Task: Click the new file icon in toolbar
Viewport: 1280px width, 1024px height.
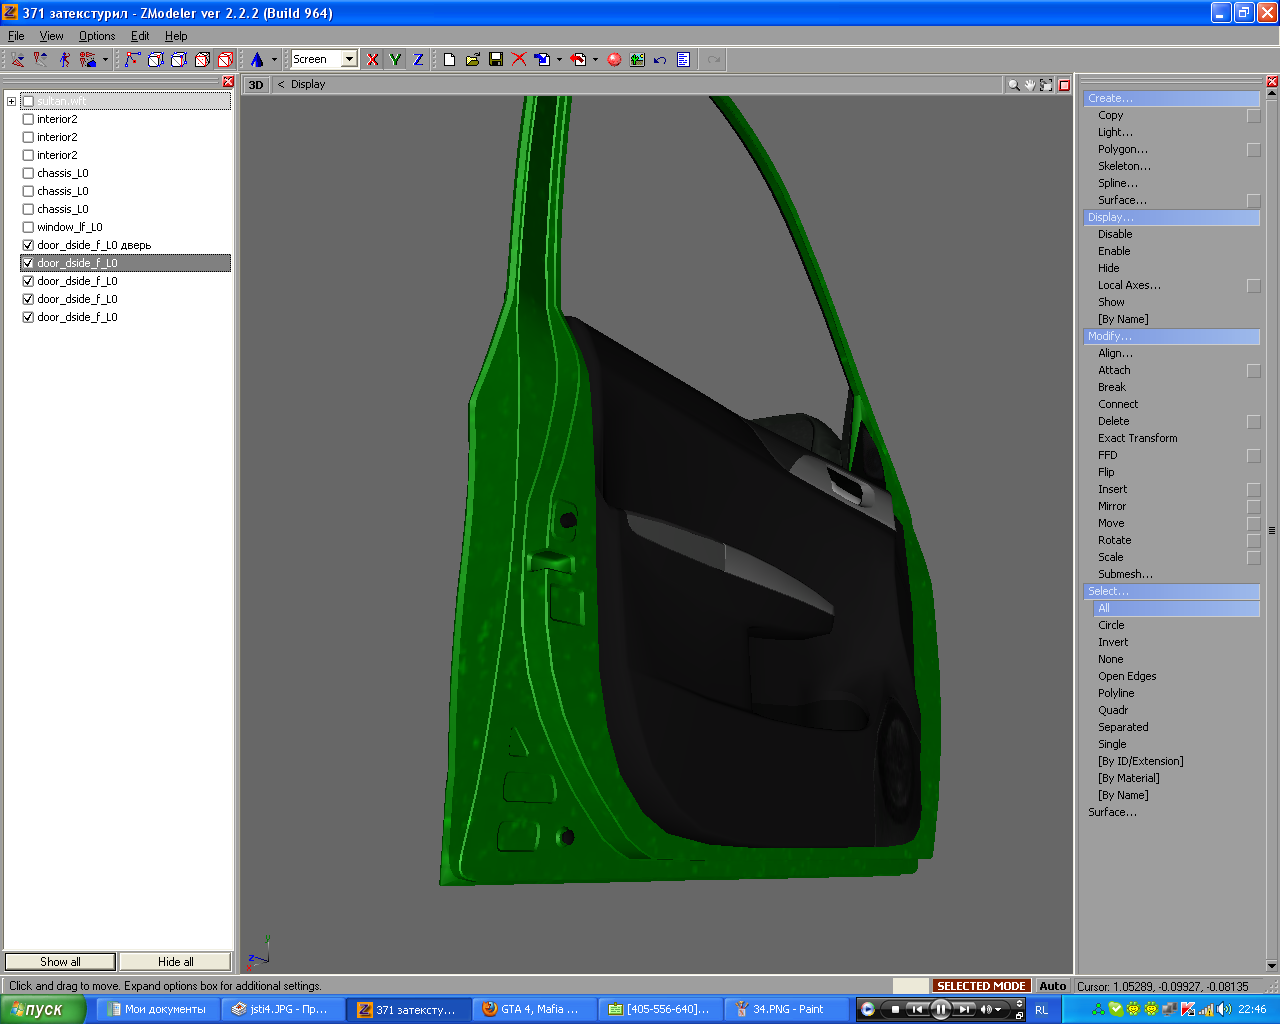Action: click(449, 60)
